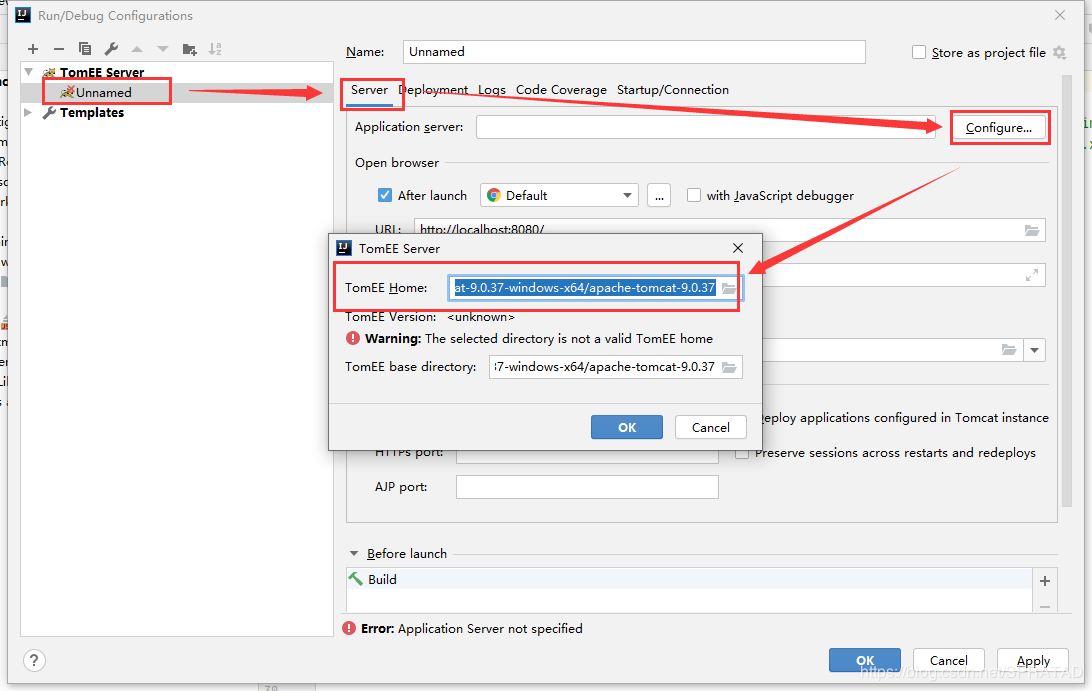Click the wrench Edit Defaults icon
Viewport: 1092px width, 691px height.
(111, 49)
